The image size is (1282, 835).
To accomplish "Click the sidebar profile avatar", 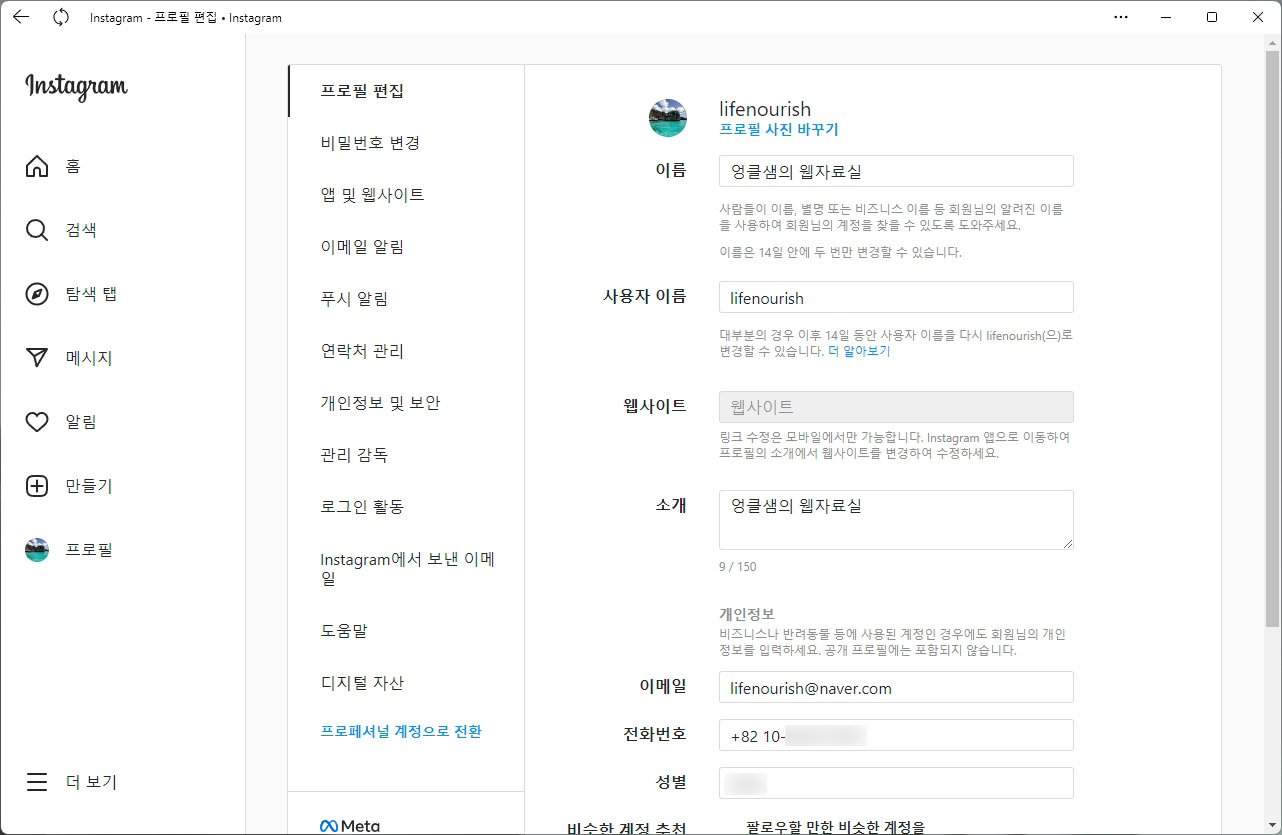I will 37,550.
